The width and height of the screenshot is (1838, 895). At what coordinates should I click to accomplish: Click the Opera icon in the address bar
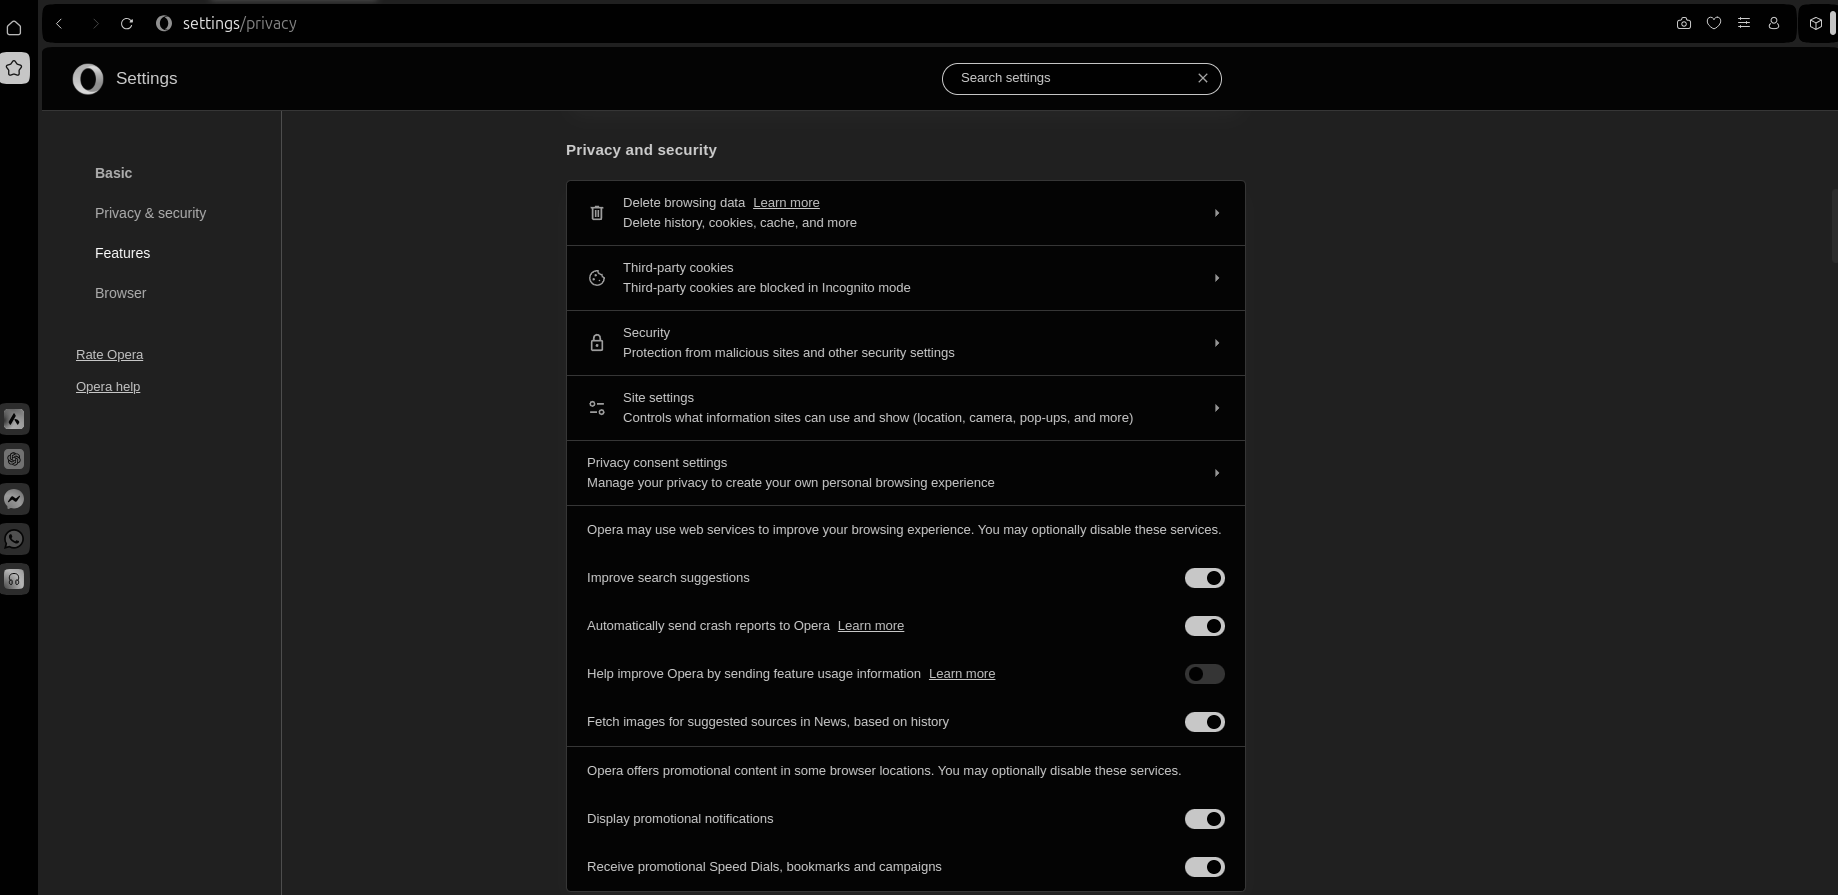coord(164,23)
